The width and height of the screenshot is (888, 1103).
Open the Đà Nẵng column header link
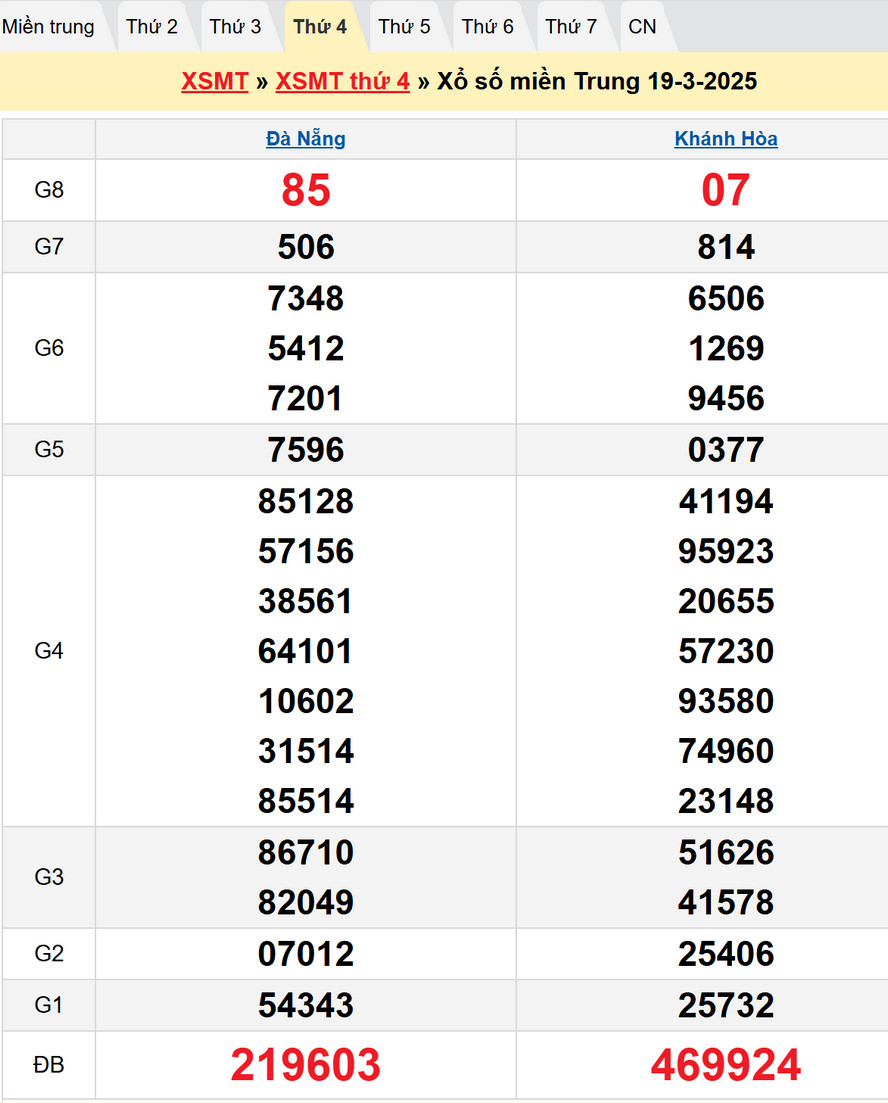tap(306, 139)
